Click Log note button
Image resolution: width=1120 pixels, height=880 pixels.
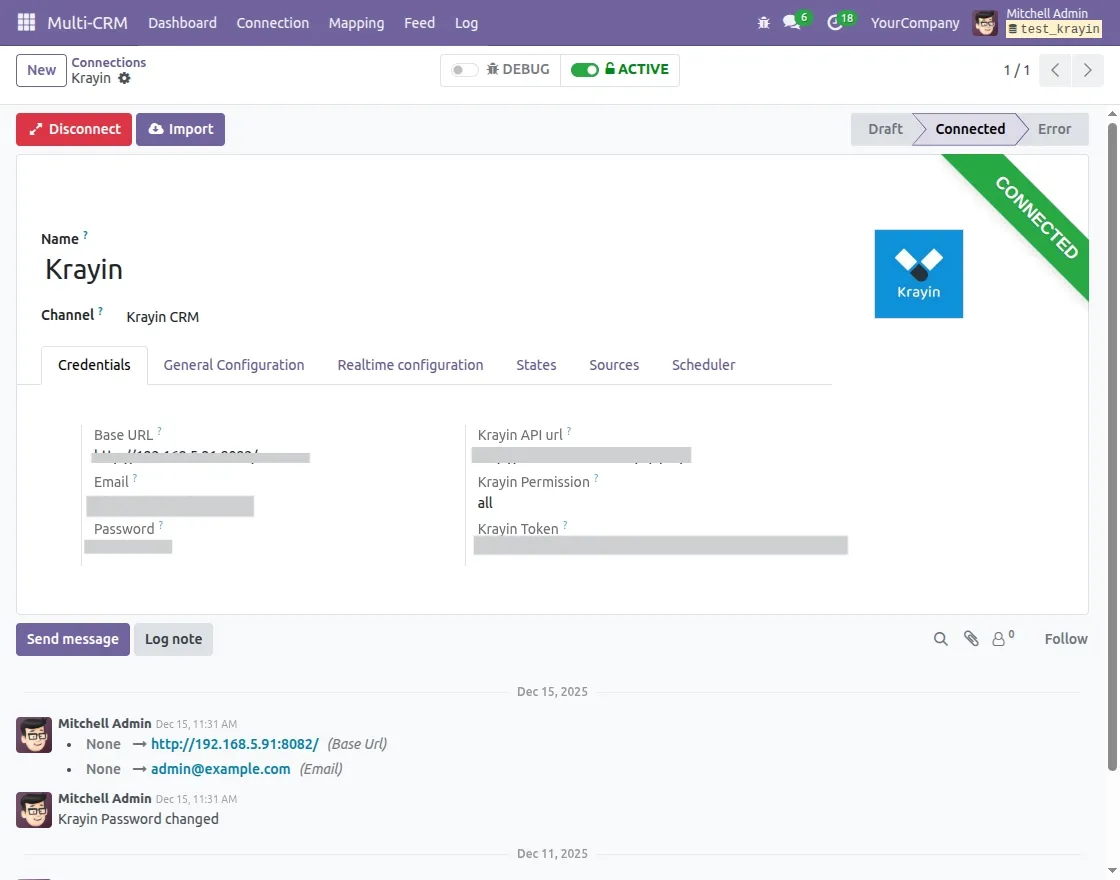(174, 639)
